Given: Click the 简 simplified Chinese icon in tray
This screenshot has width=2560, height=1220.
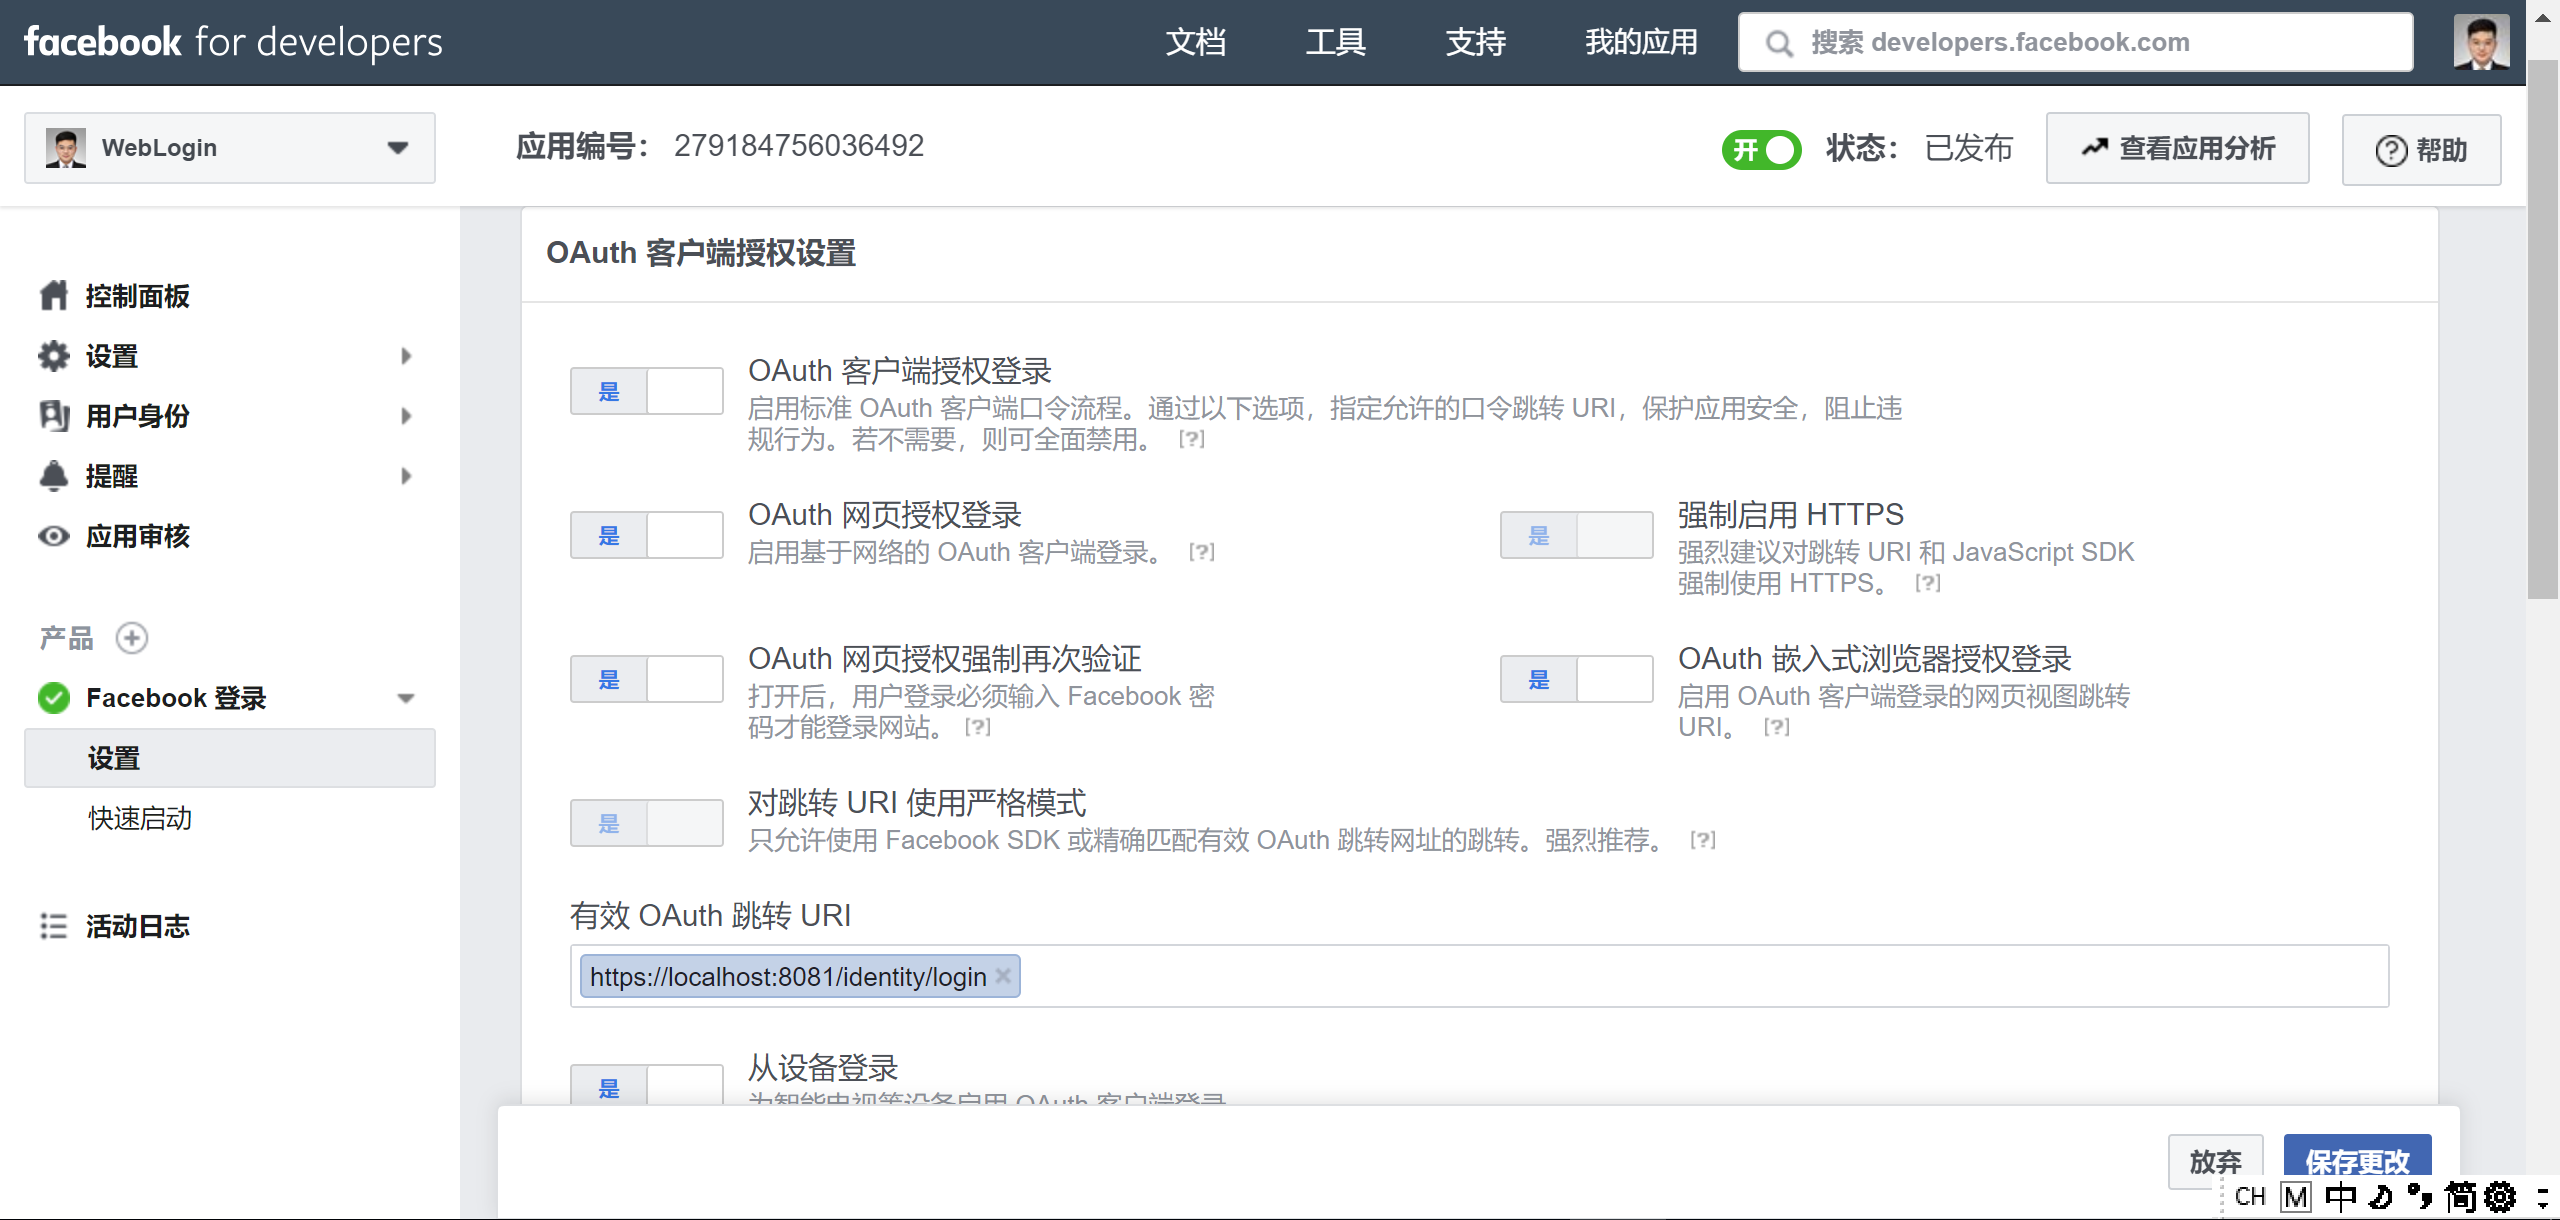Looking at the screenshot, I should [2461, 1196].
